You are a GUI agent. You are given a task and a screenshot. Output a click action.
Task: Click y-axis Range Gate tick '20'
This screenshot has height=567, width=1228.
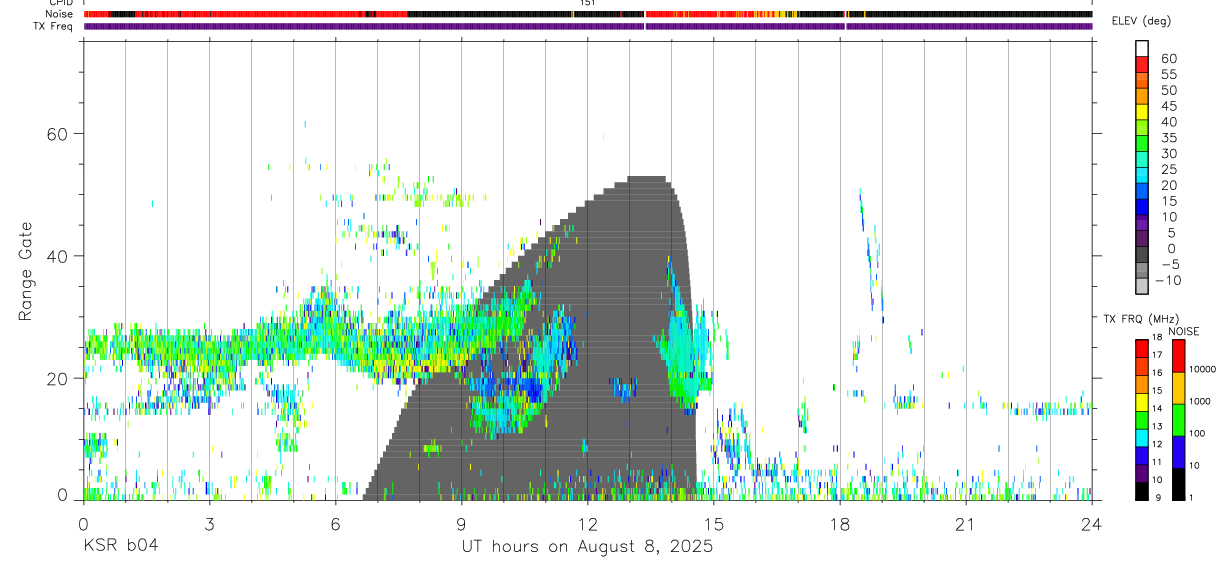tap(58, 378)
